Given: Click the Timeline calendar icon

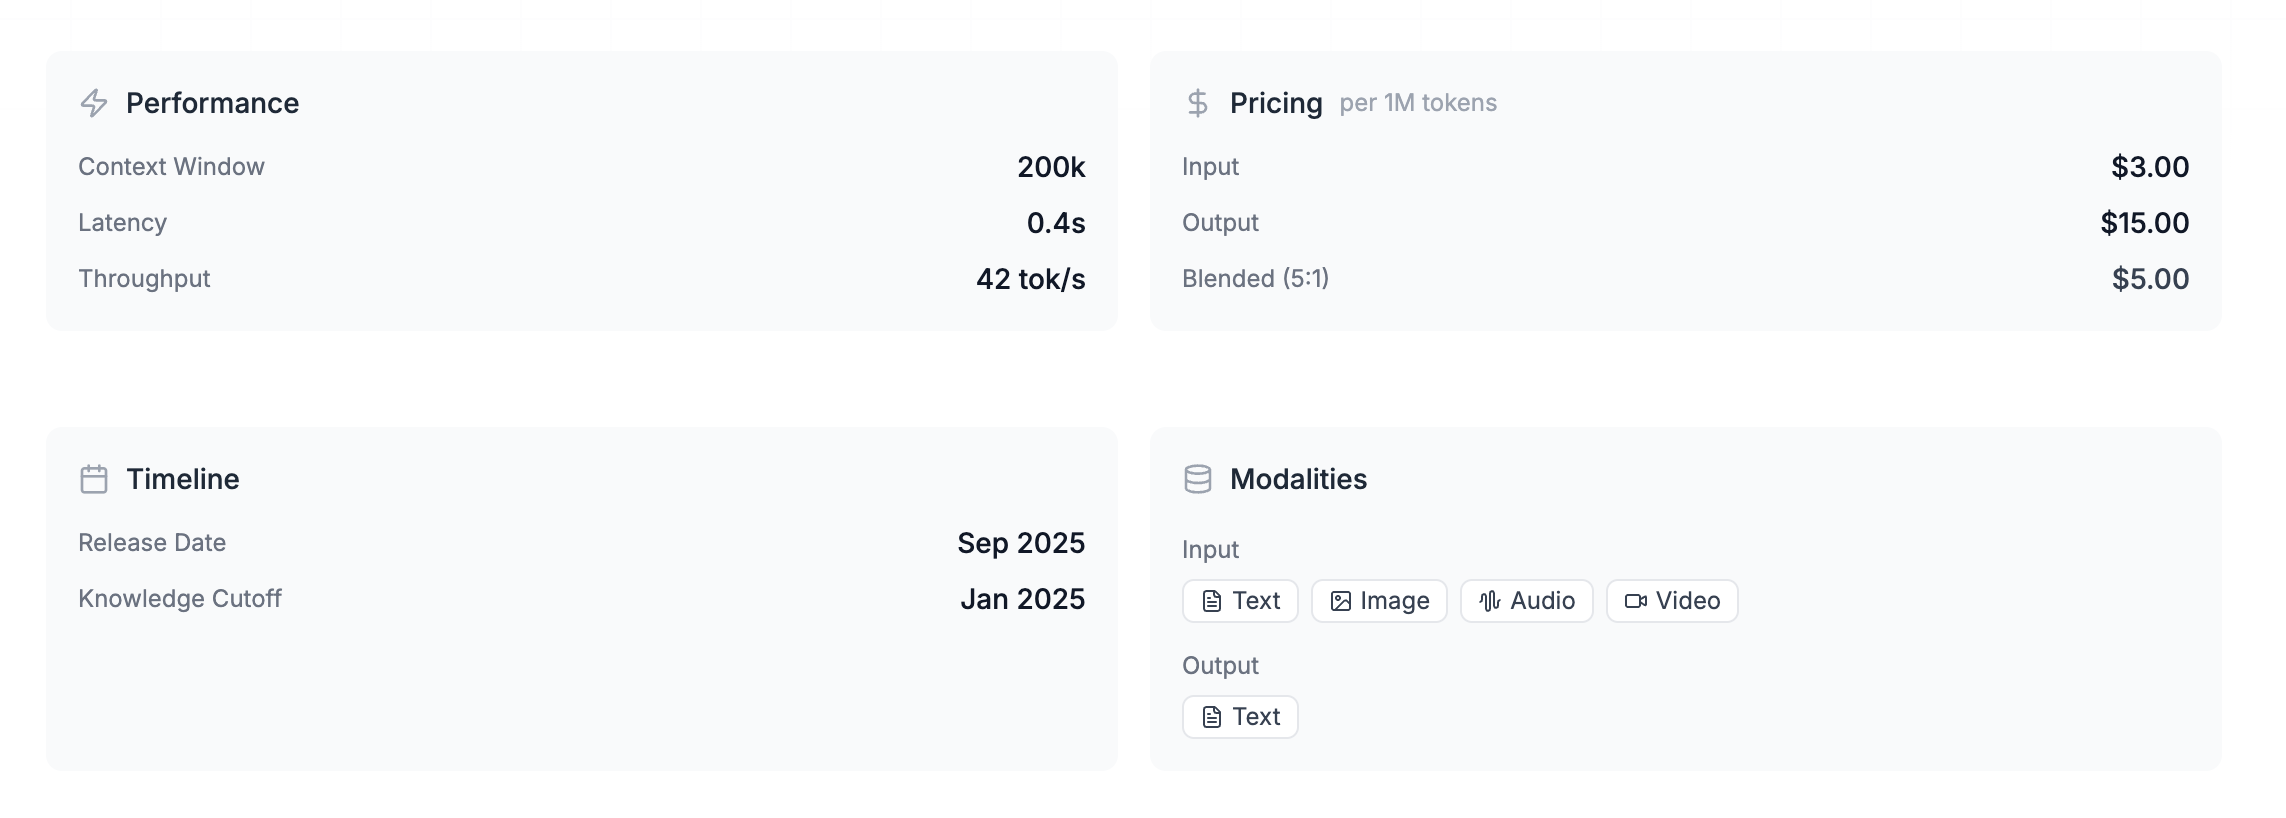Looking at the screenshot, I should (x=94, y=479).
